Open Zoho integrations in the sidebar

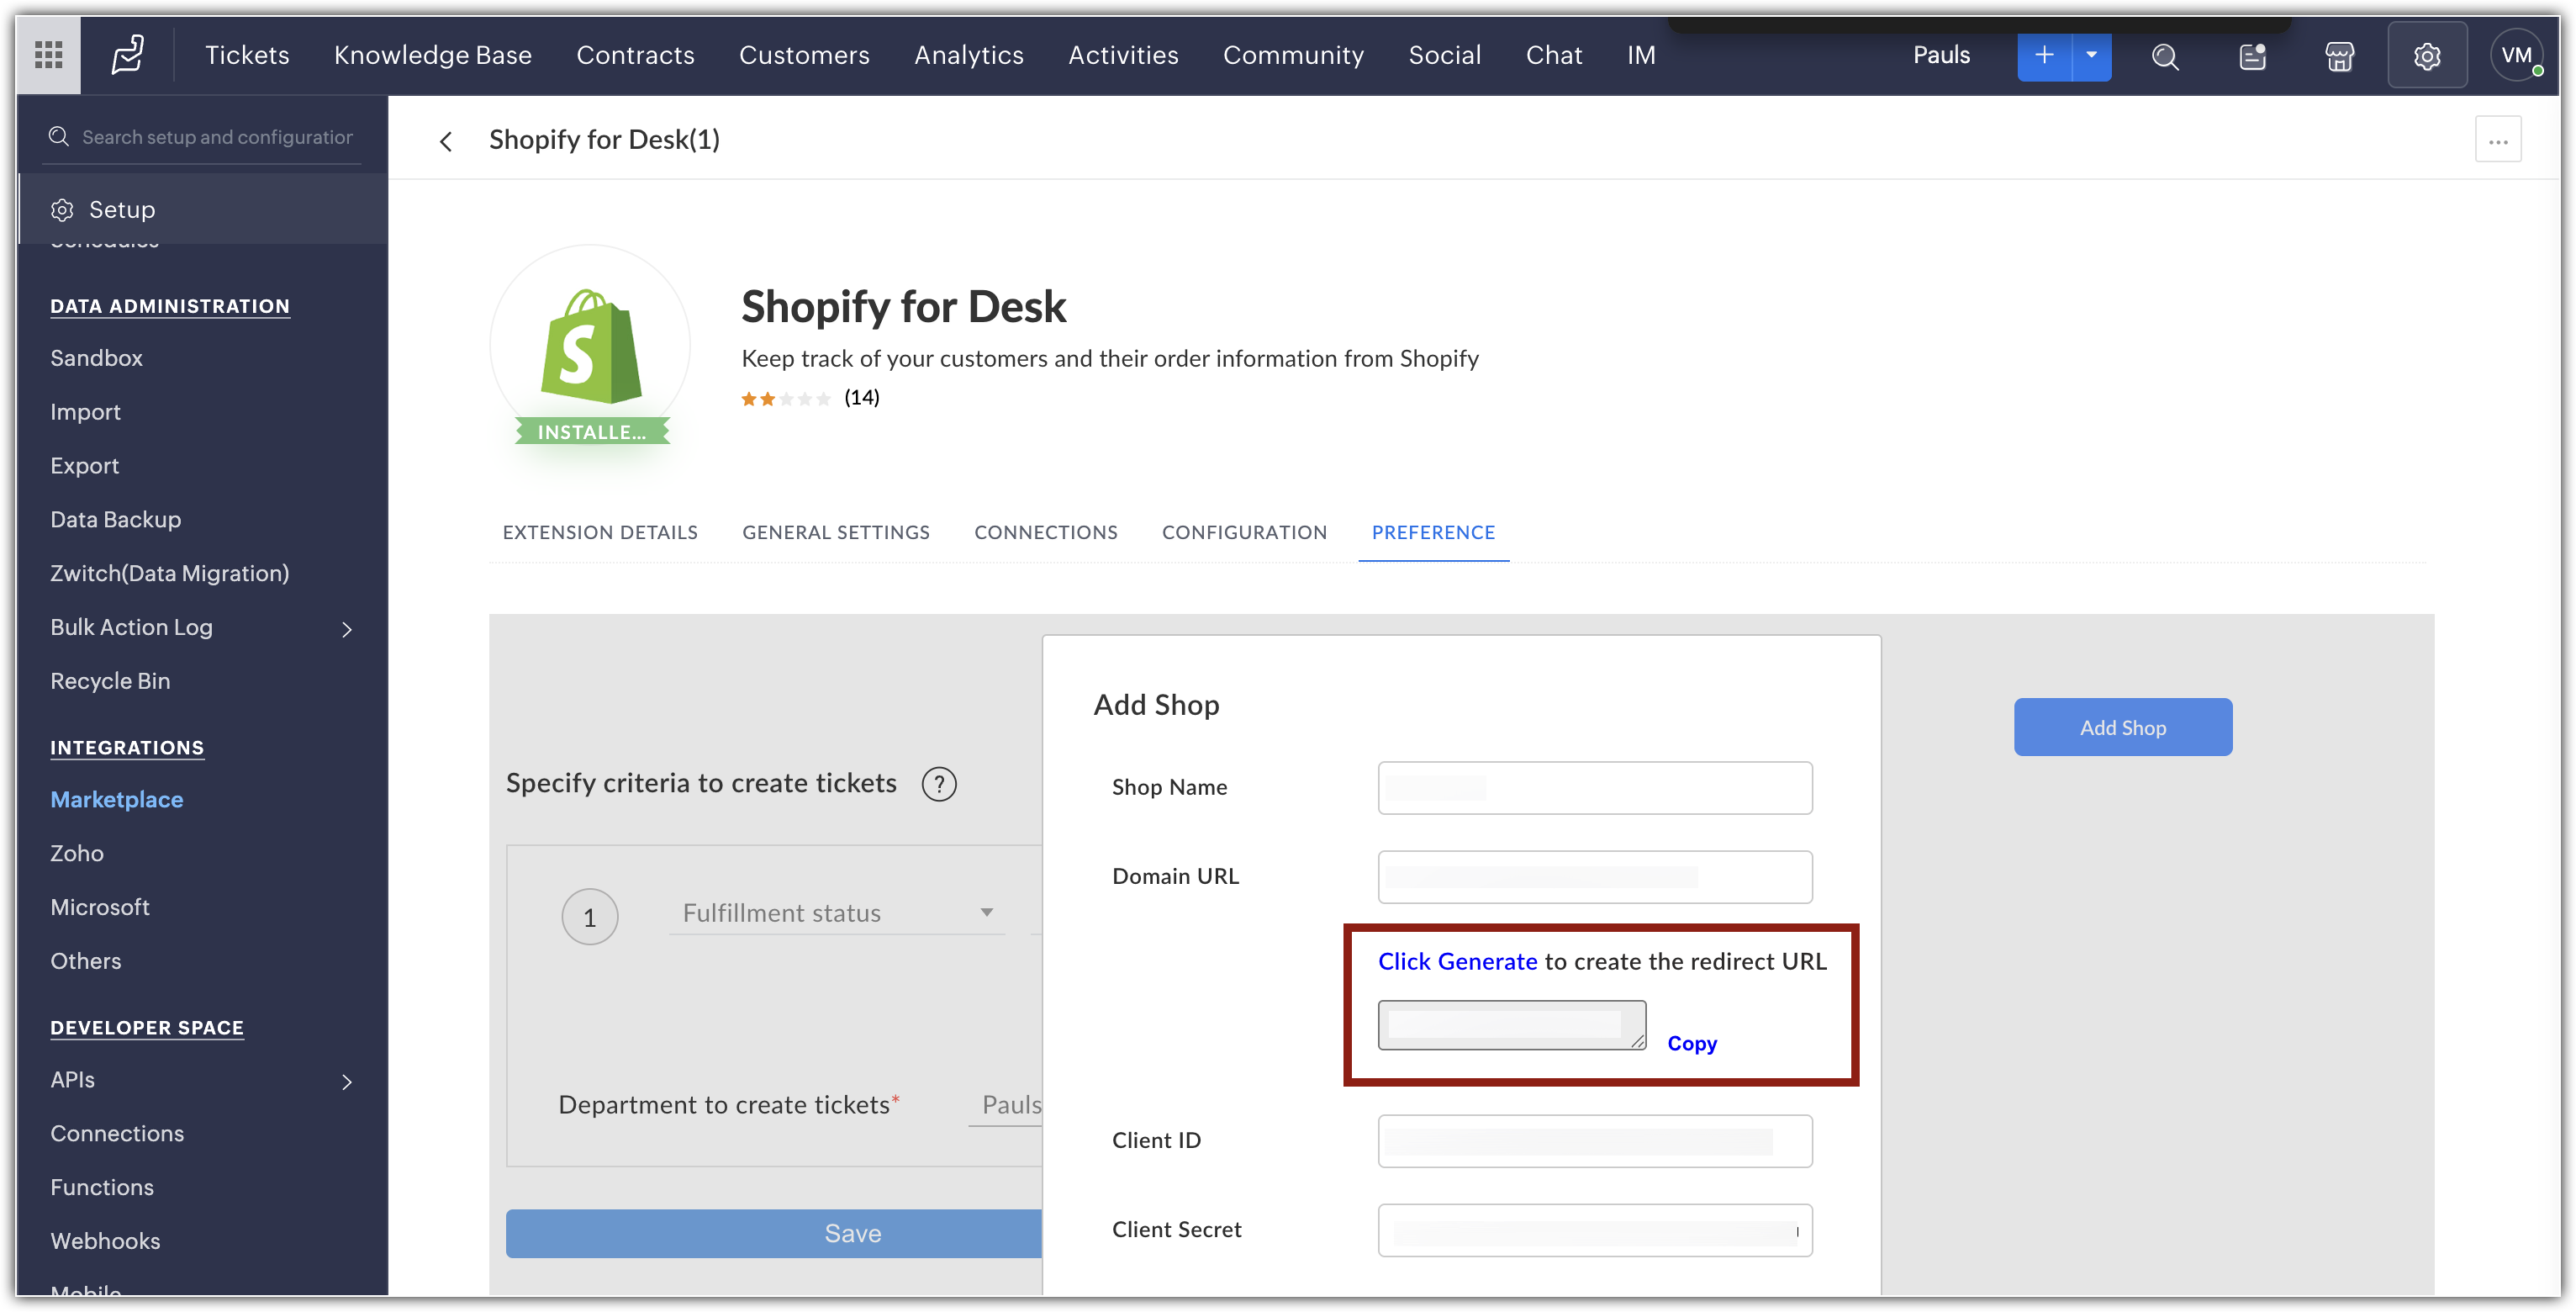(x=77, y=854)
